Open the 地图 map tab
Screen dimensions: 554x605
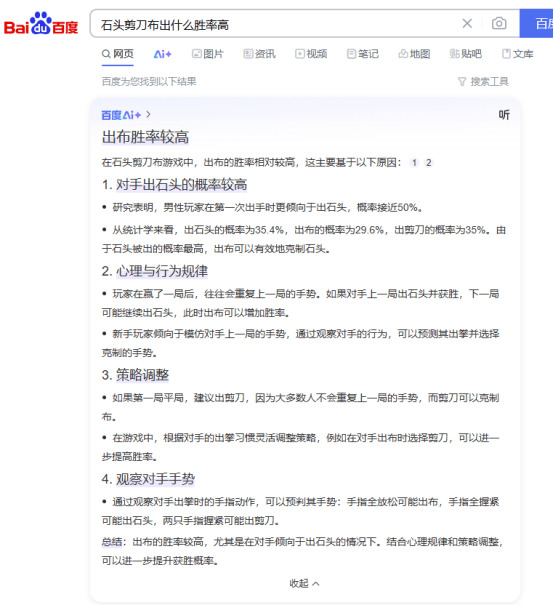tap(414, 54)
